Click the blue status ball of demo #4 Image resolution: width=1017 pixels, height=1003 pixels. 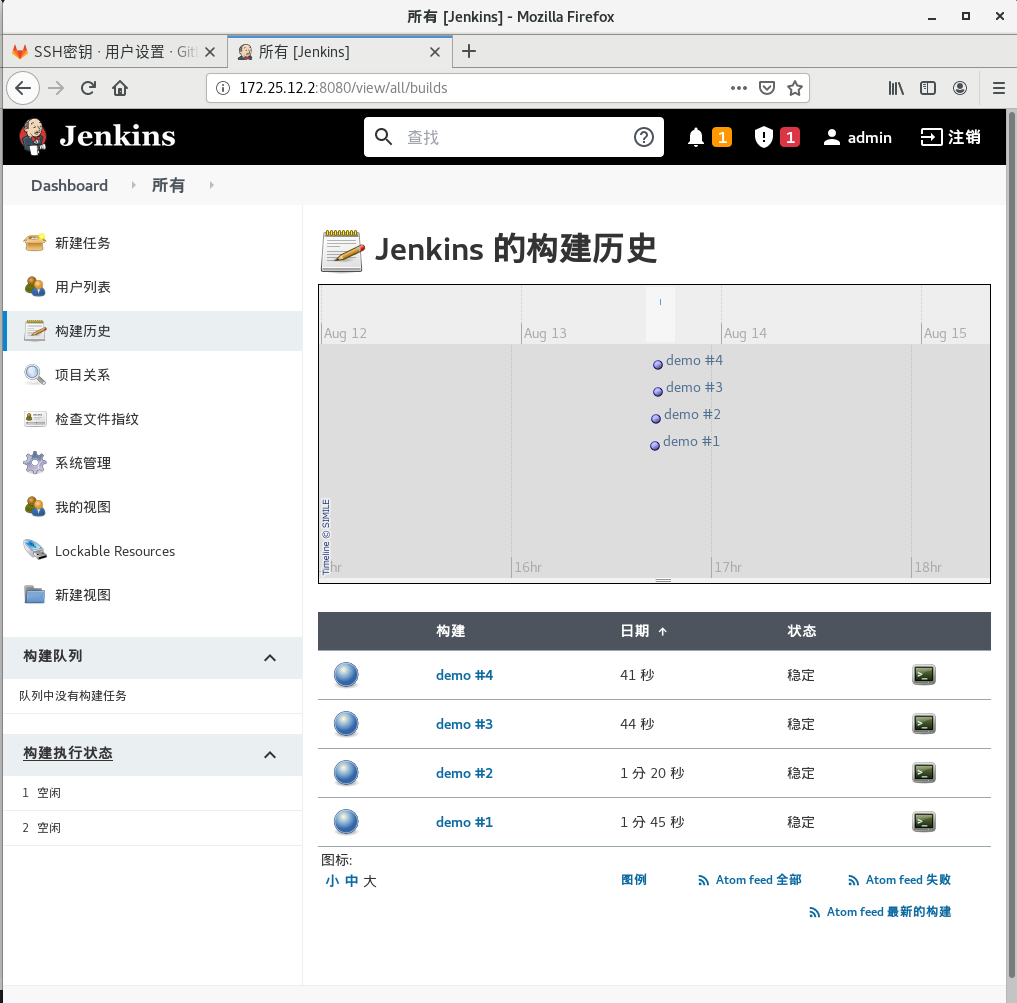coord(346,675)
